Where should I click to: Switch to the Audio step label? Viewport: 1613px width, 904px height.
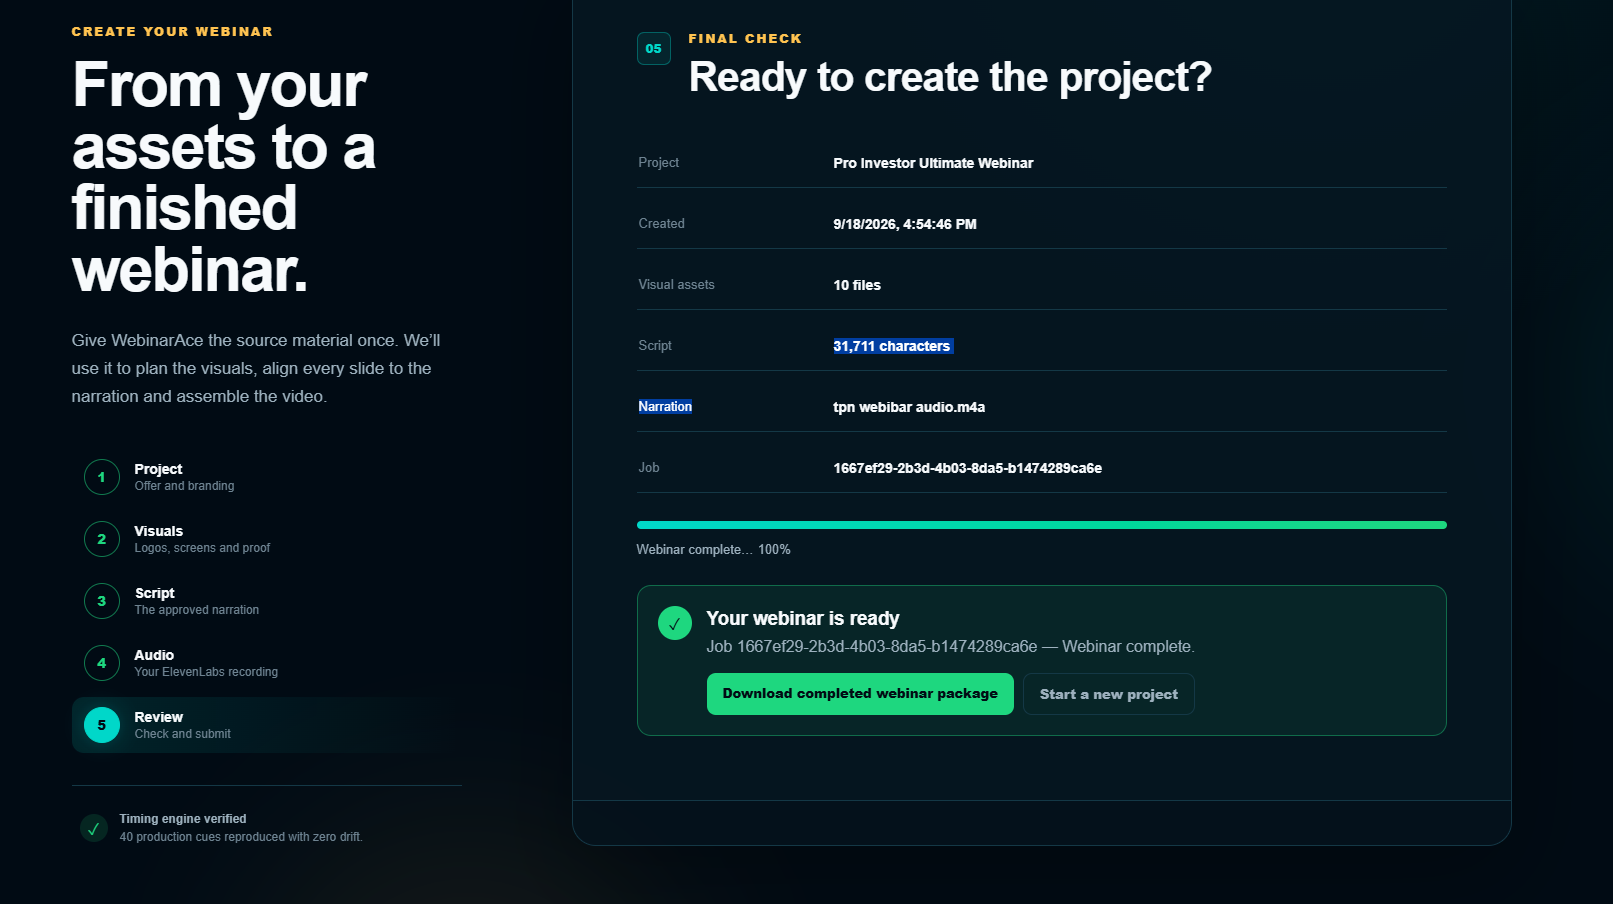click(x=154, y=655)
